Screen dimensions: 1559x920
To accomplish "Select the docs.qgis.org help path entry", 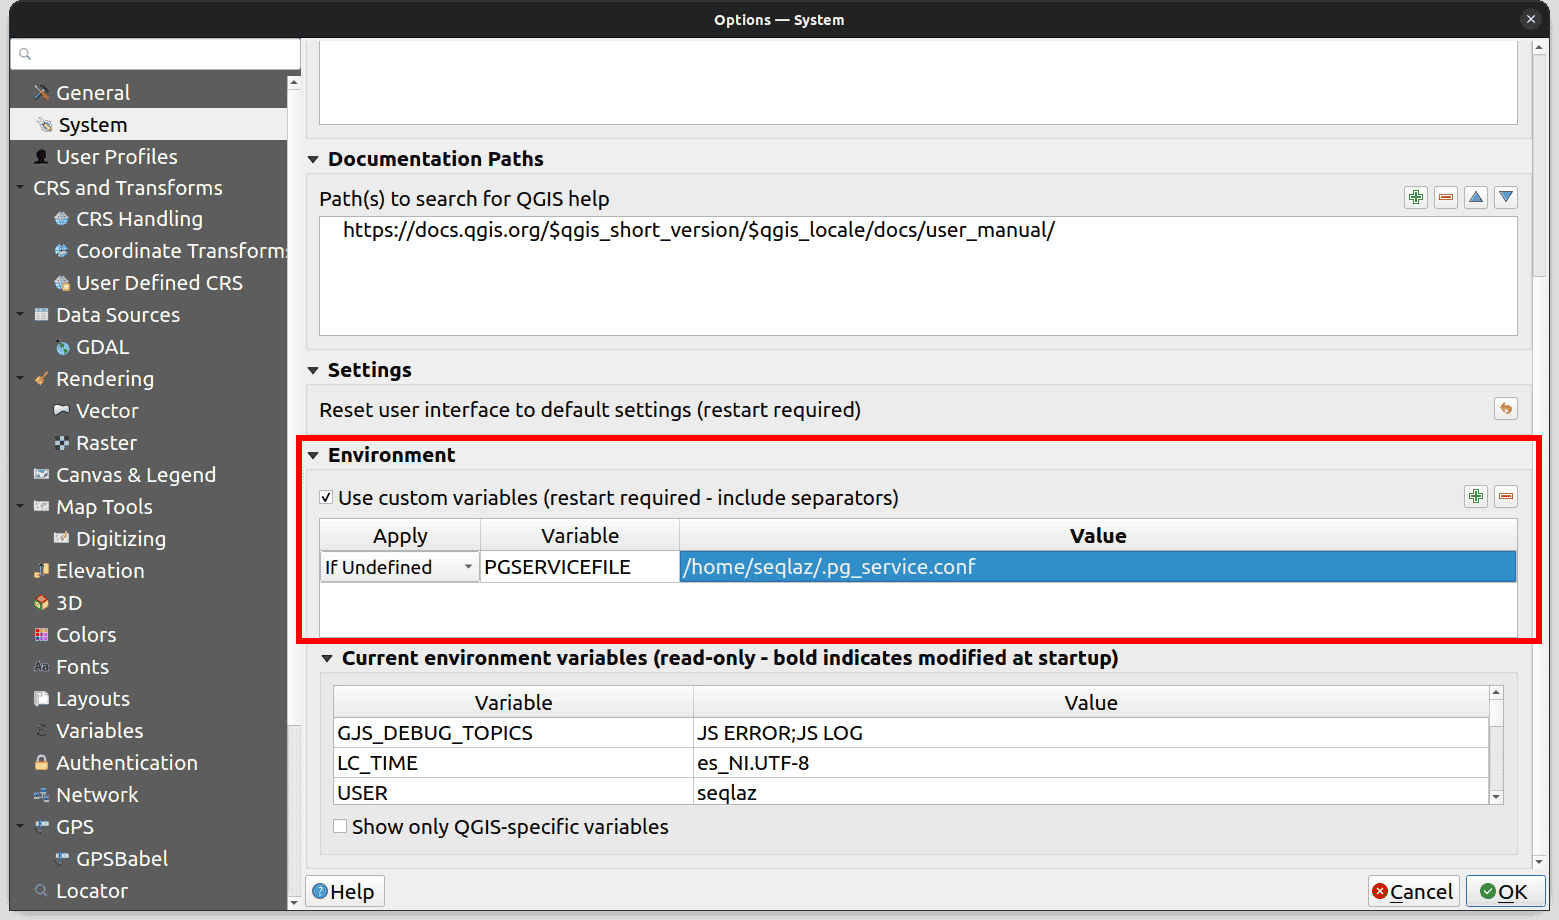I will 698,230.
